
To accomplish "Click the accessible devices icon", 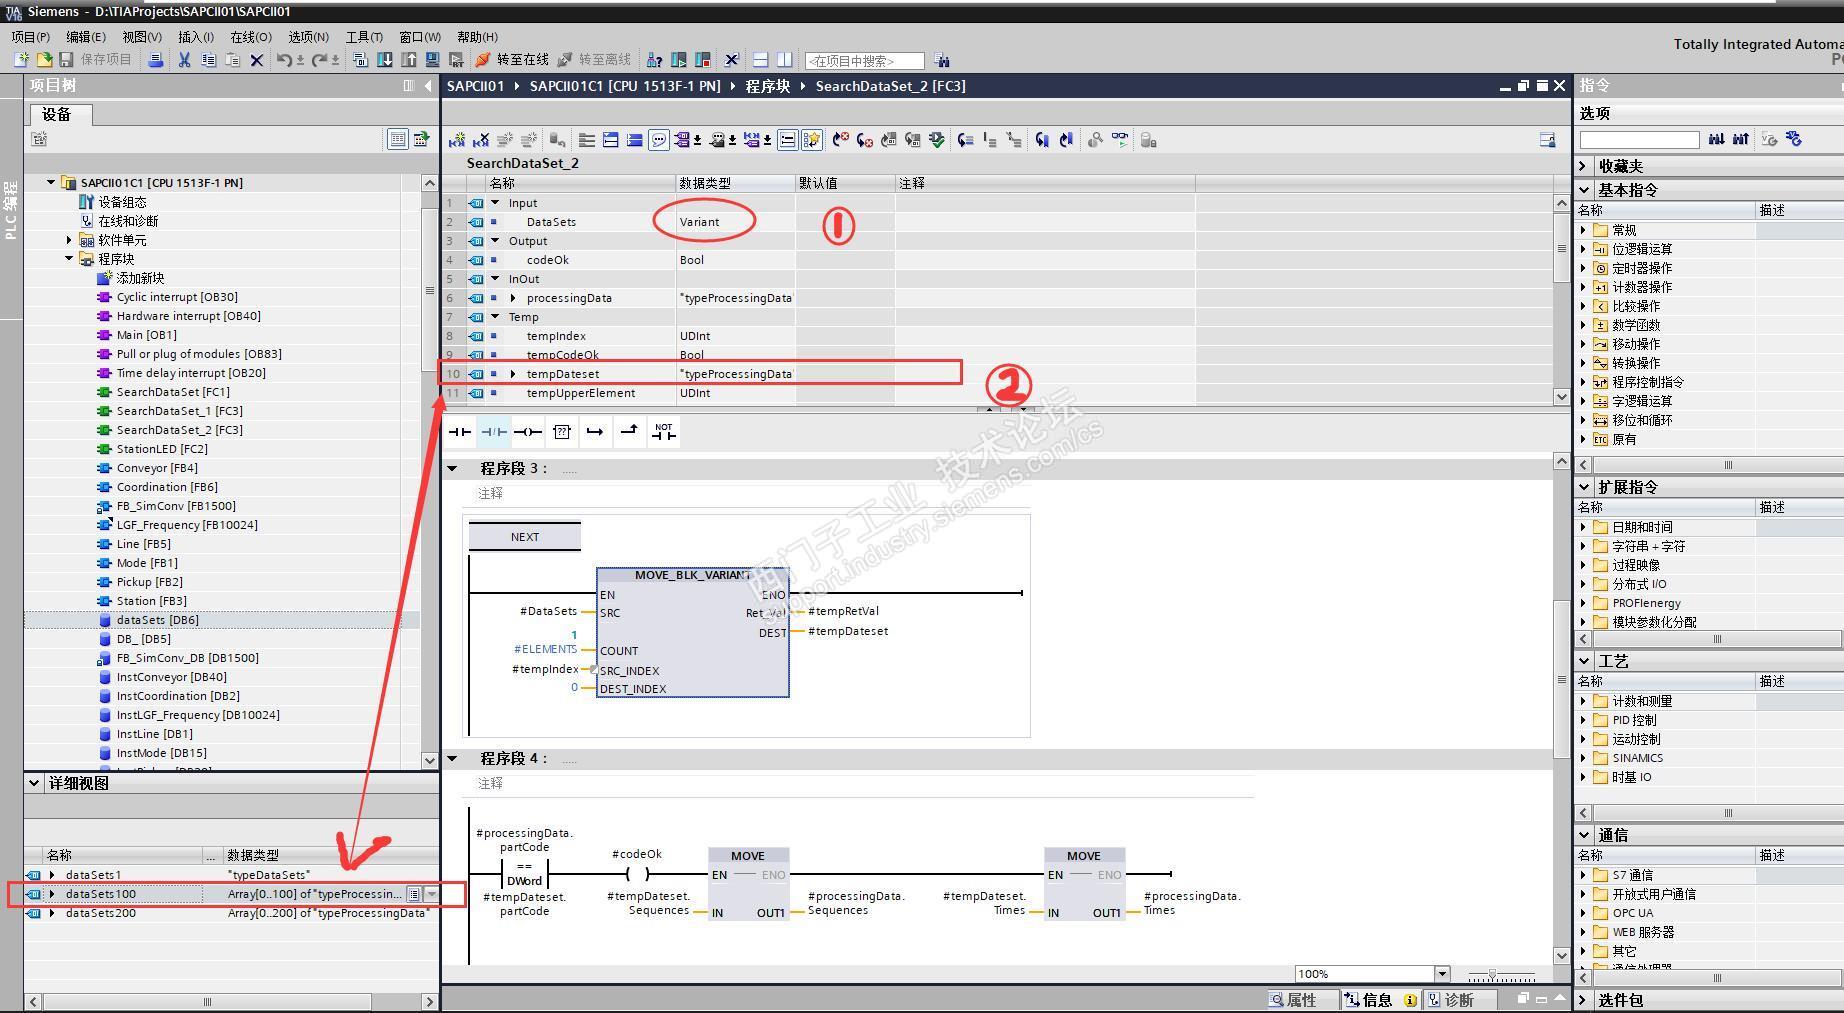I will 654,60.
